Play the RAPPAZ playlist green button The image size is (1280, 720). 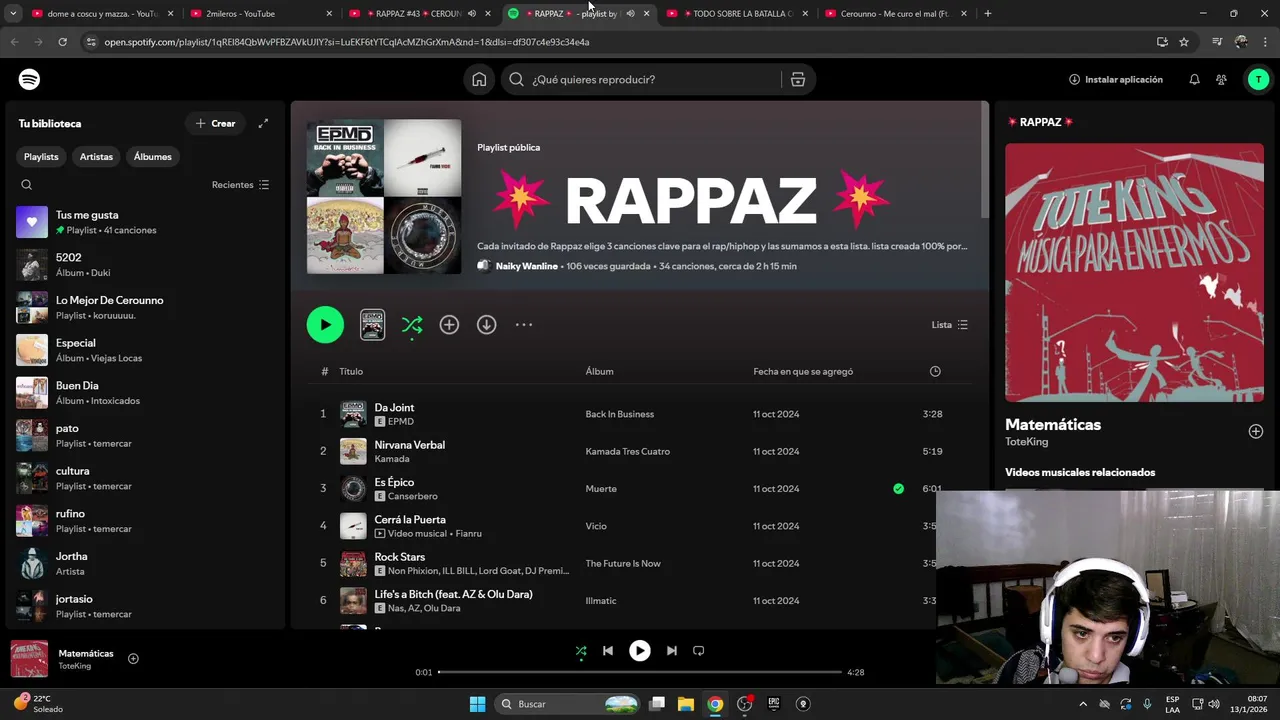325,325
